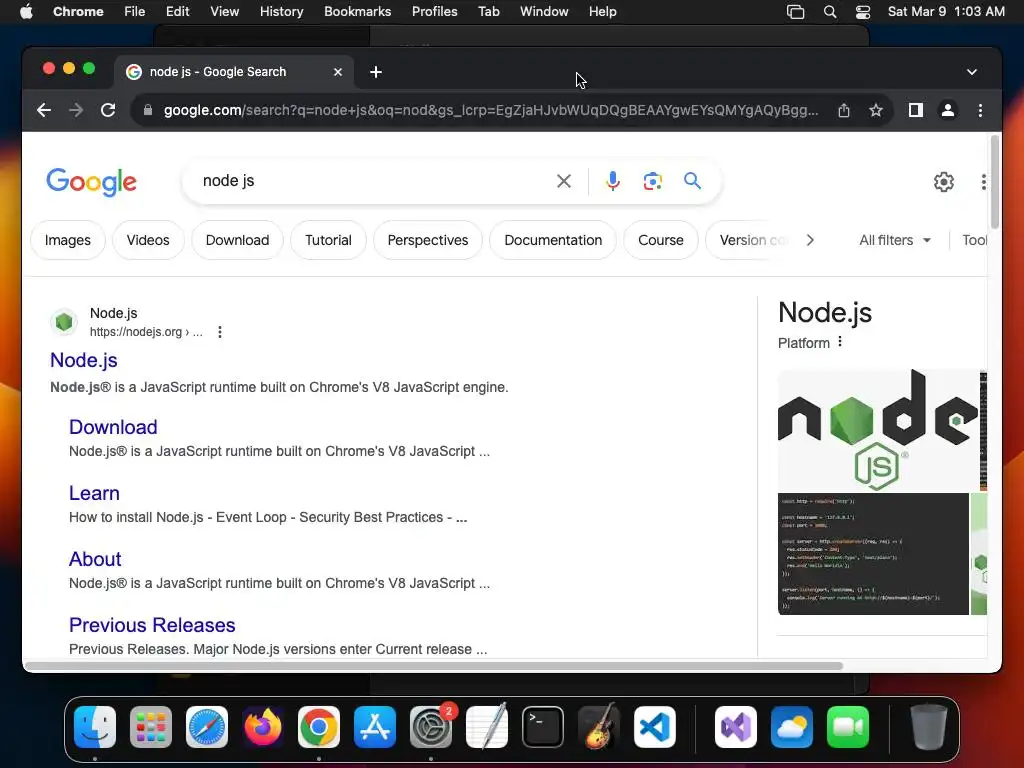Open the Trash in the Dock
Screen dimensions: 1024x768
point(929,727)
